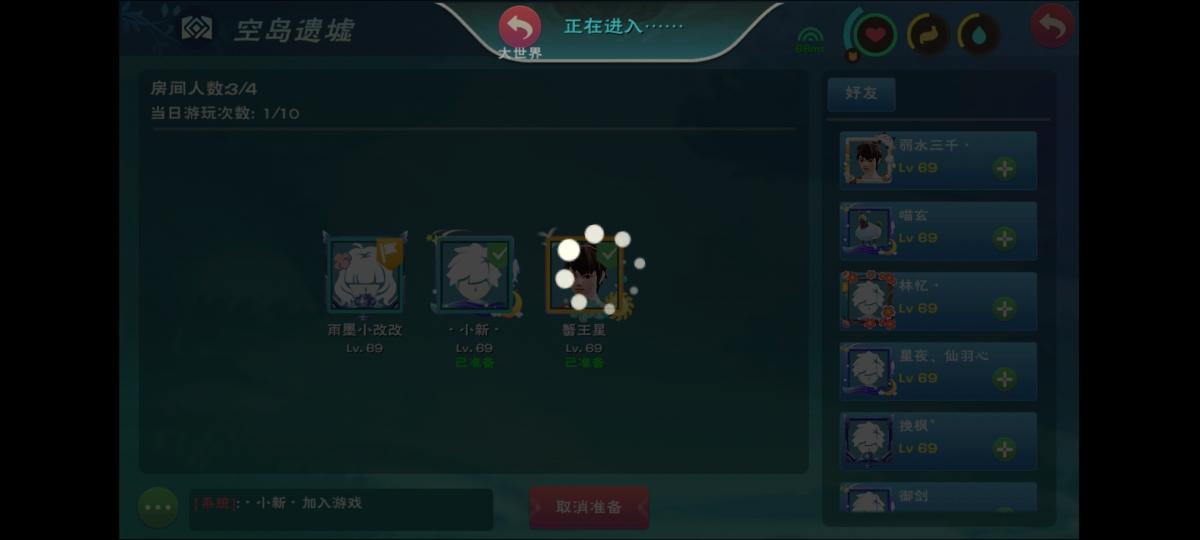Check the green network ping indicator

[x=809, y=41]
